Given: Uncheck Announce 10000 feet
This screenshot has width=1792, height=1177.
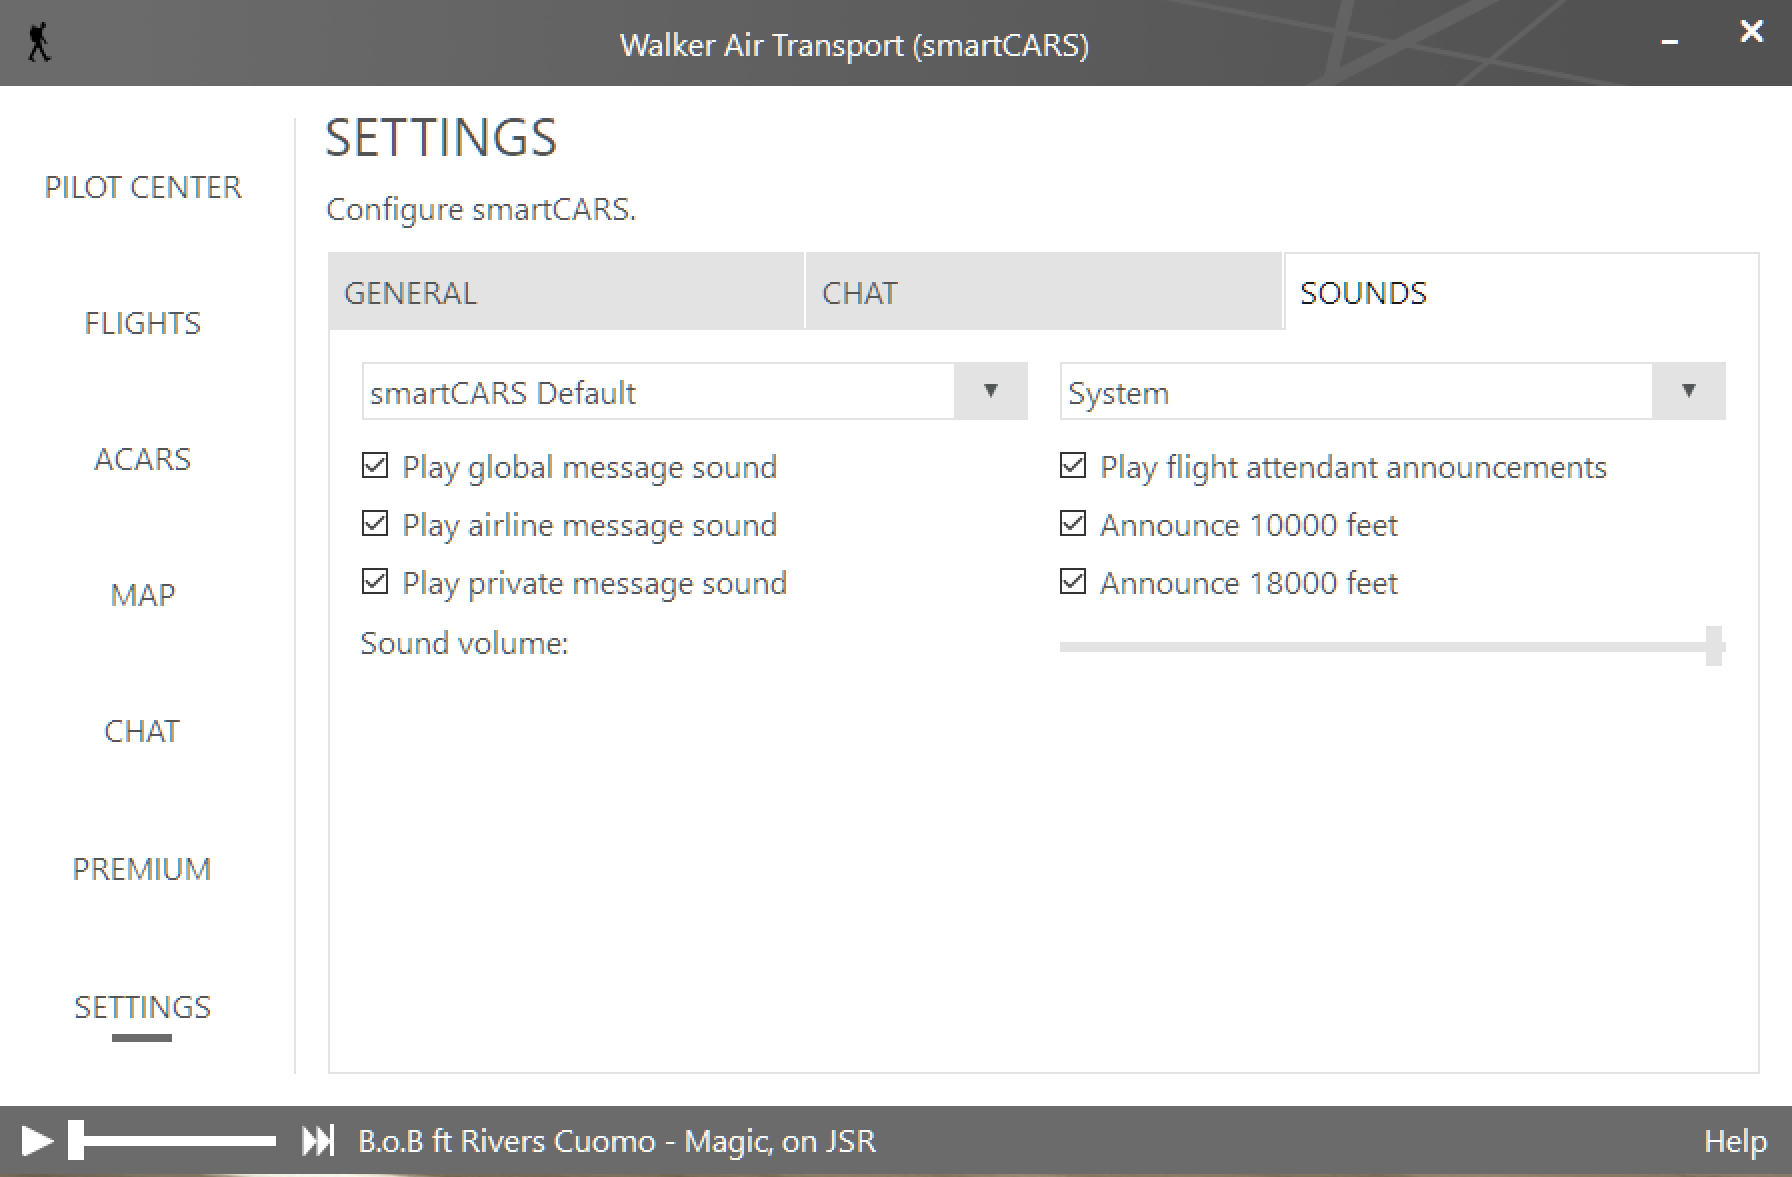Looking at the screenshot, I should [1073, 524].
